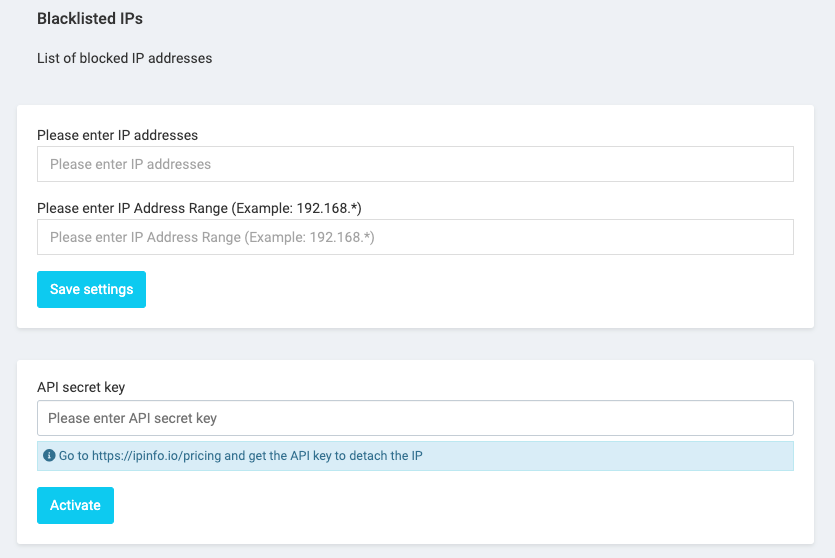Screen dimensions: 835x558
Task: Click the Save settings button
Action: [x=92, y=289]
